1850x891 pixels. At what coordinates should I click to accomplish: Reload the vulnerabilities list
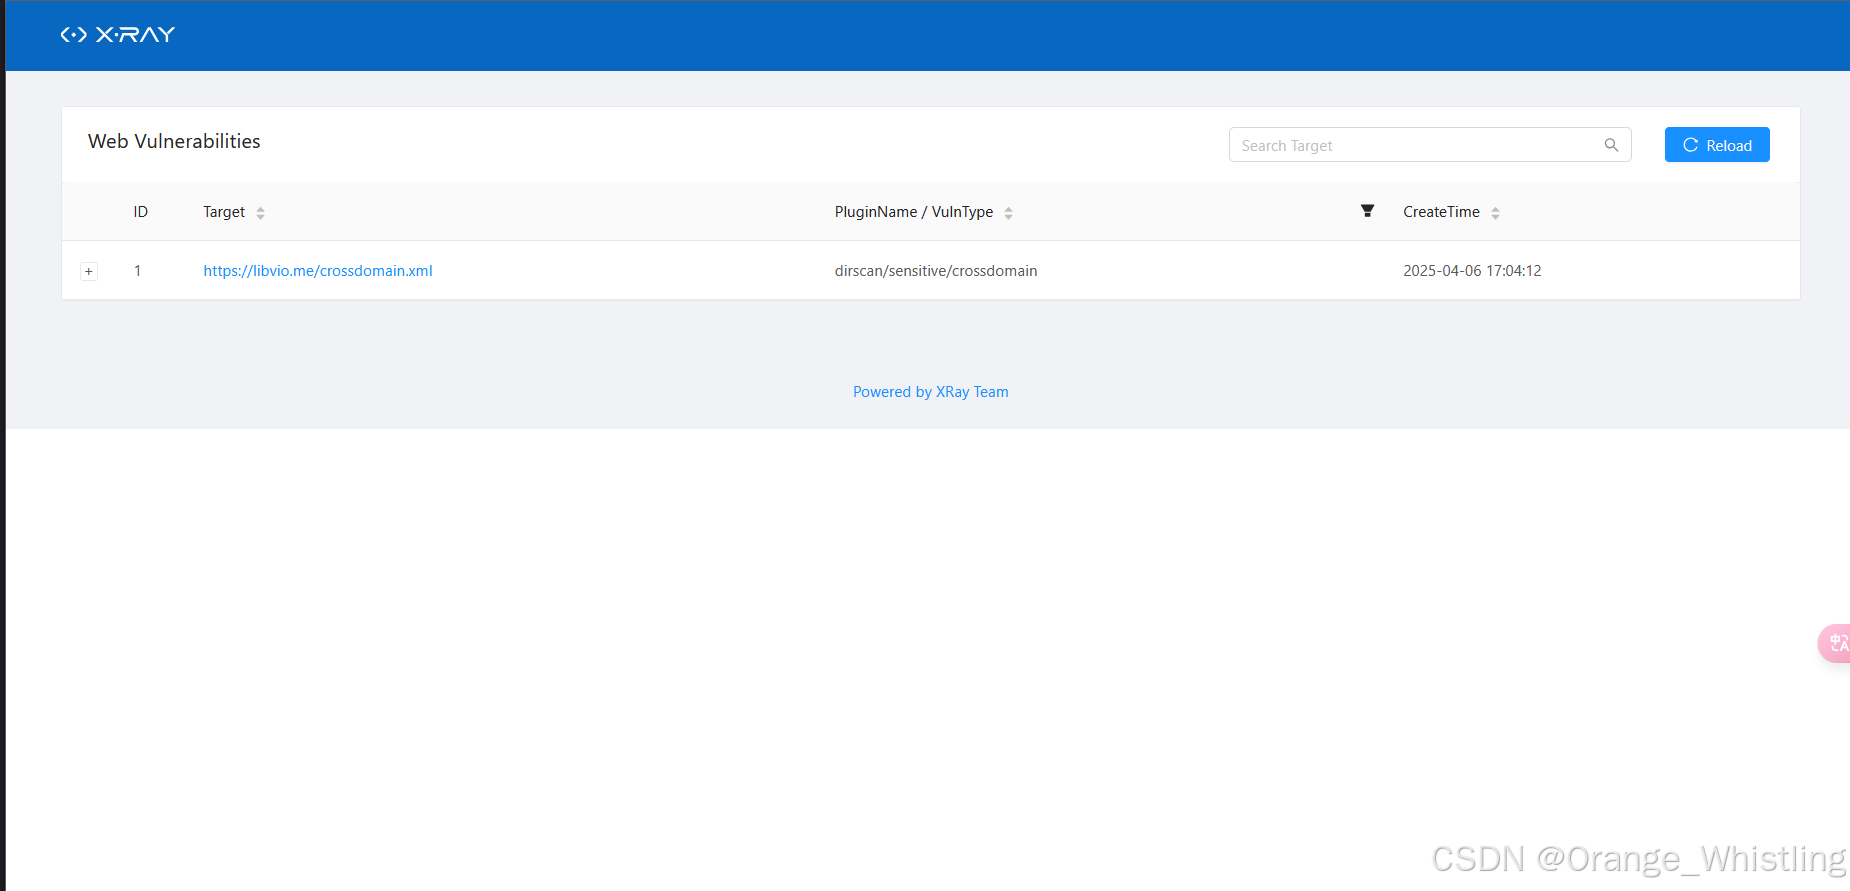(1717, 145)
